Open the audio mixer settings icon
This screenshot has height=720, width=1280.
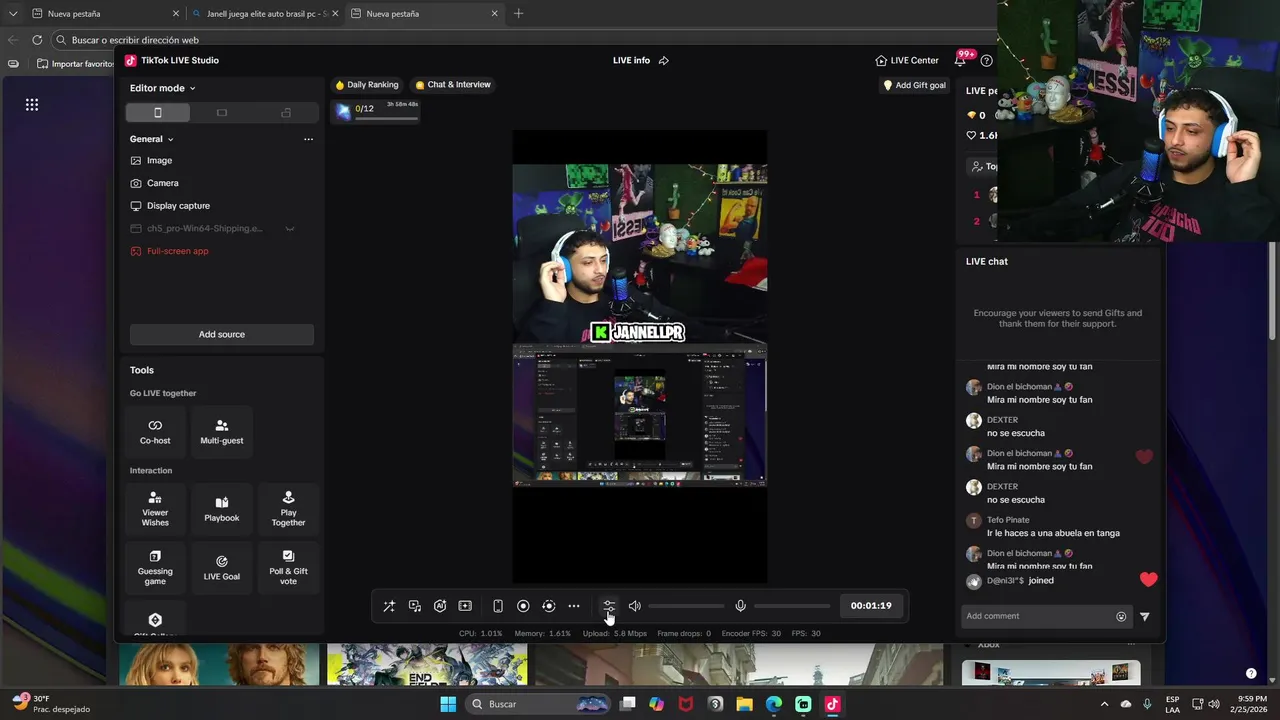(x=609, y=606)
